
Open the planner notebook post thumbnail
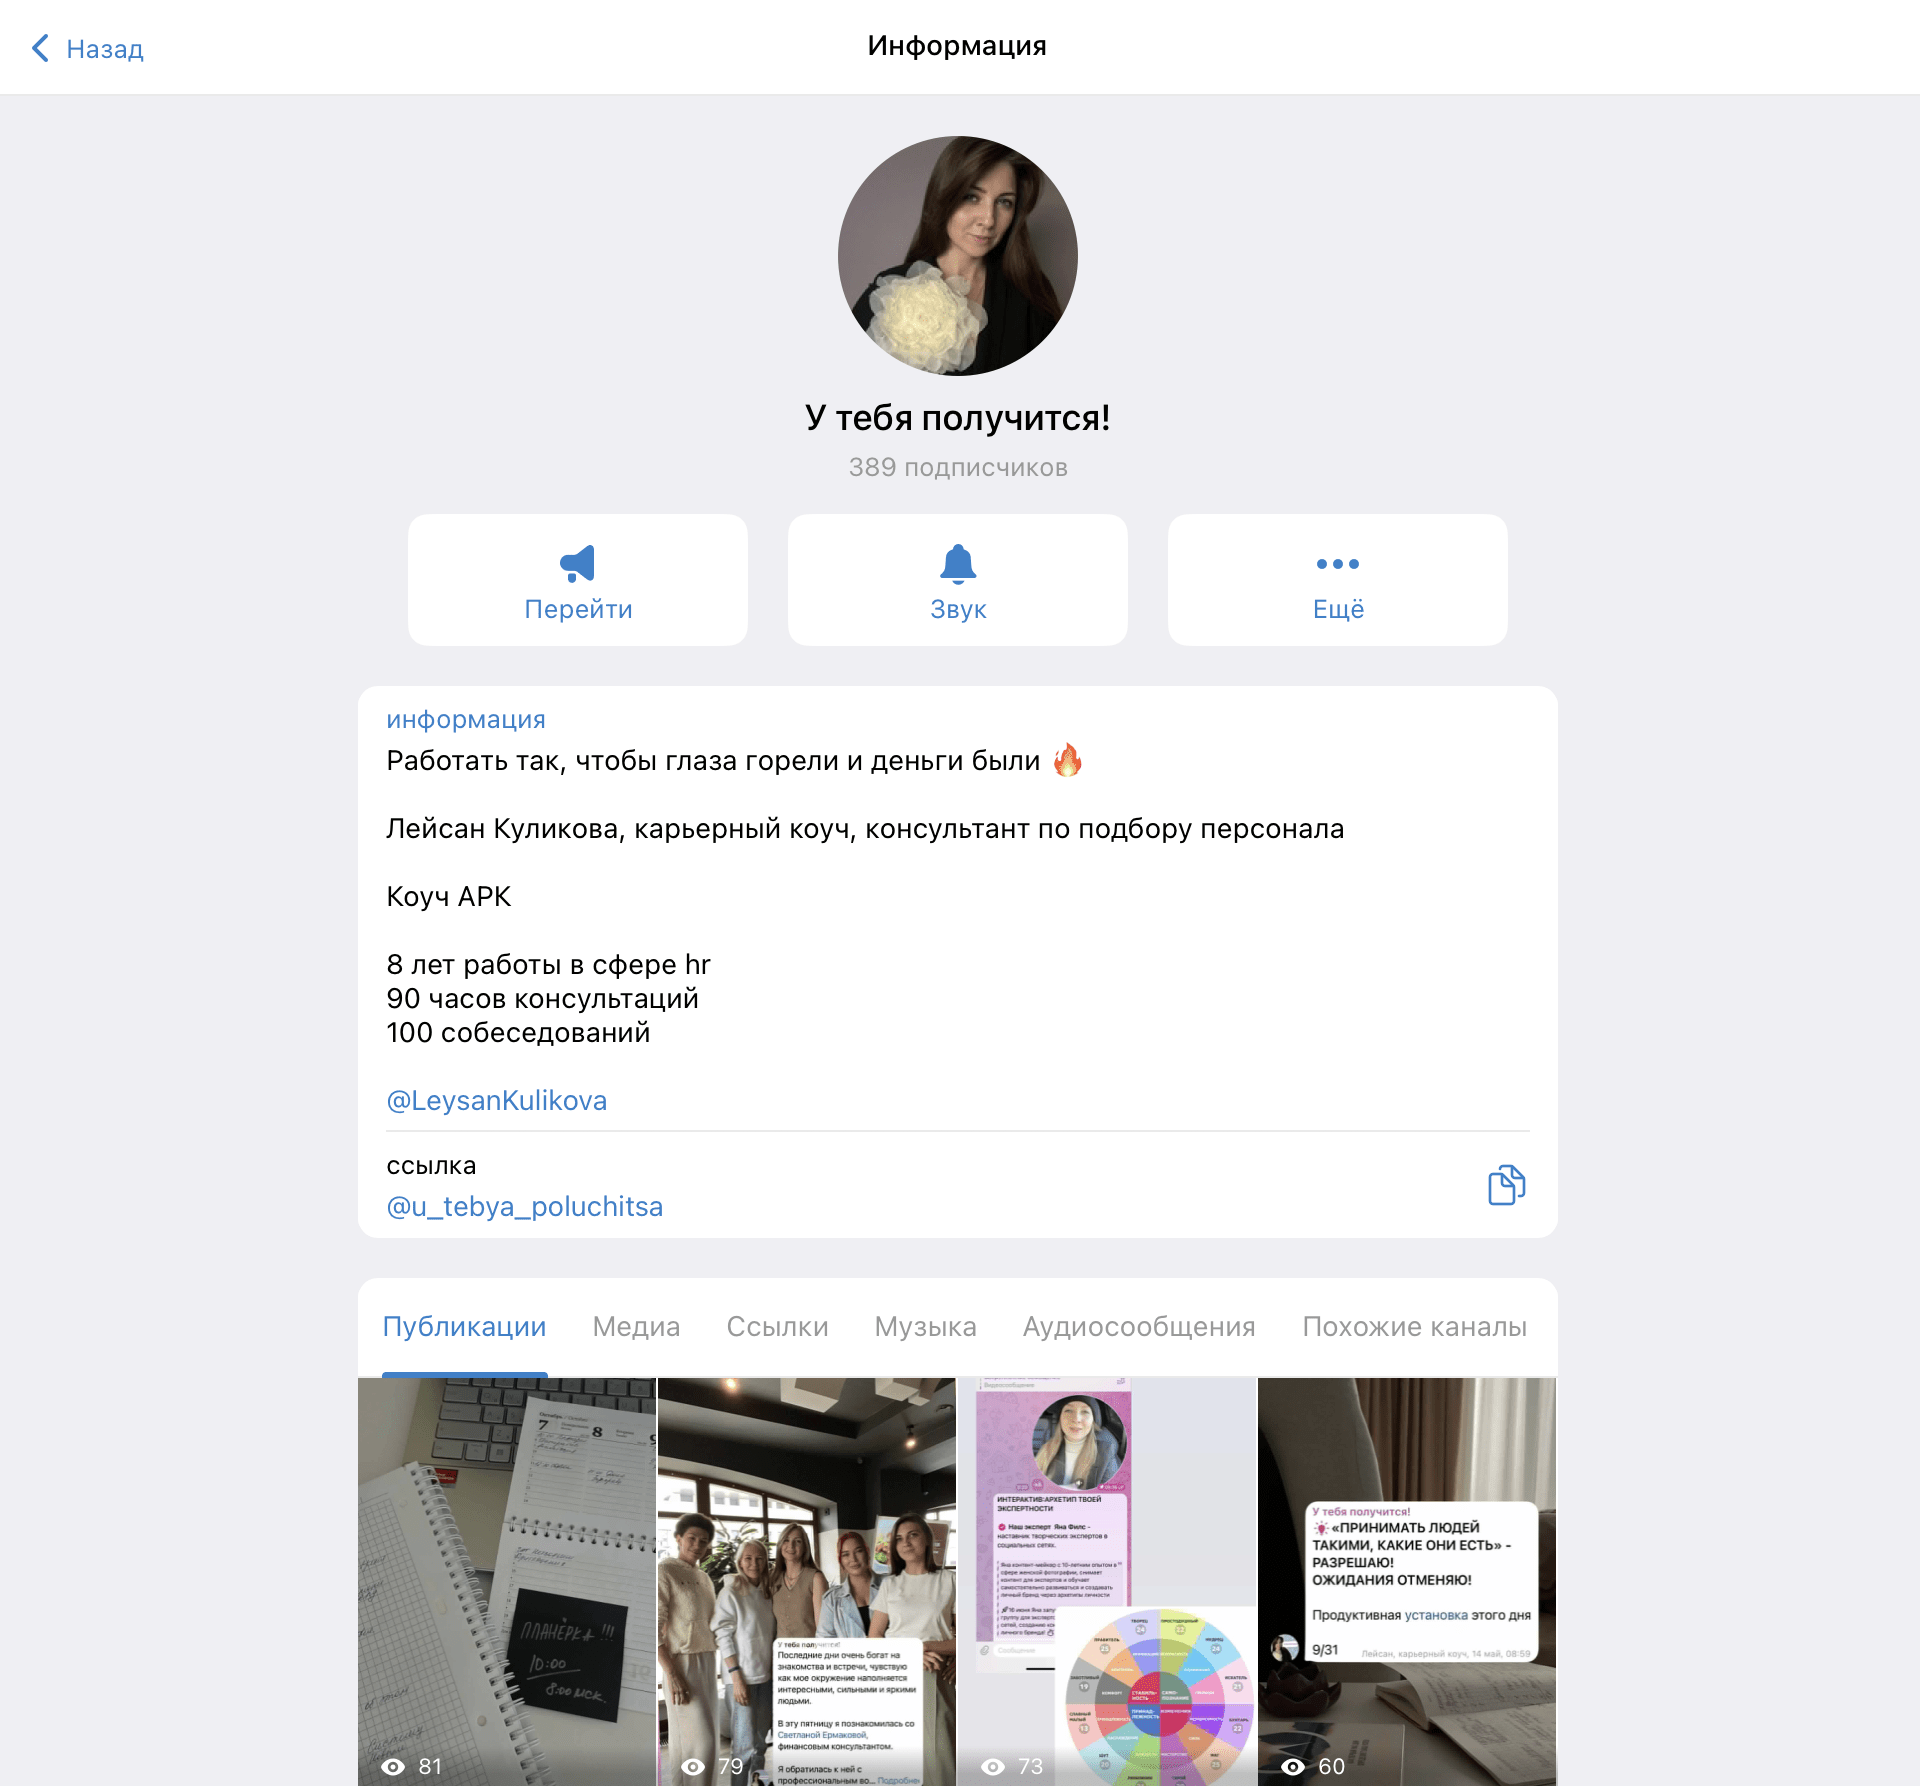click(x=507, y=1570)
